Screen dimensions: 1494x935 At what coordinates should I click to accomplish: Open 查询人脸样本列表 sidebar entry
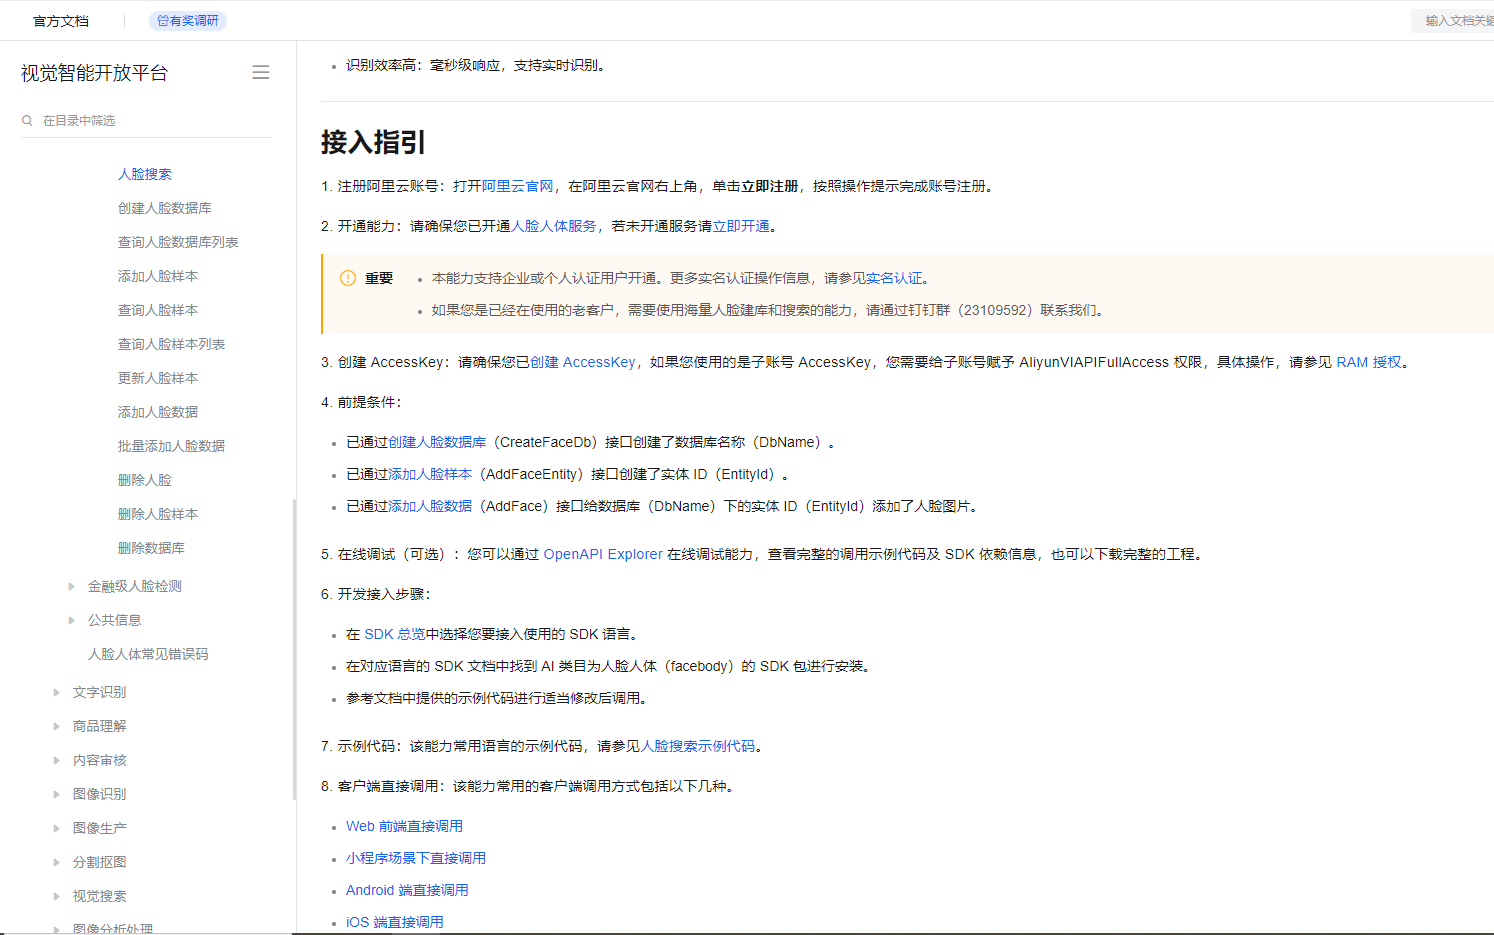[x=171, y=344]
